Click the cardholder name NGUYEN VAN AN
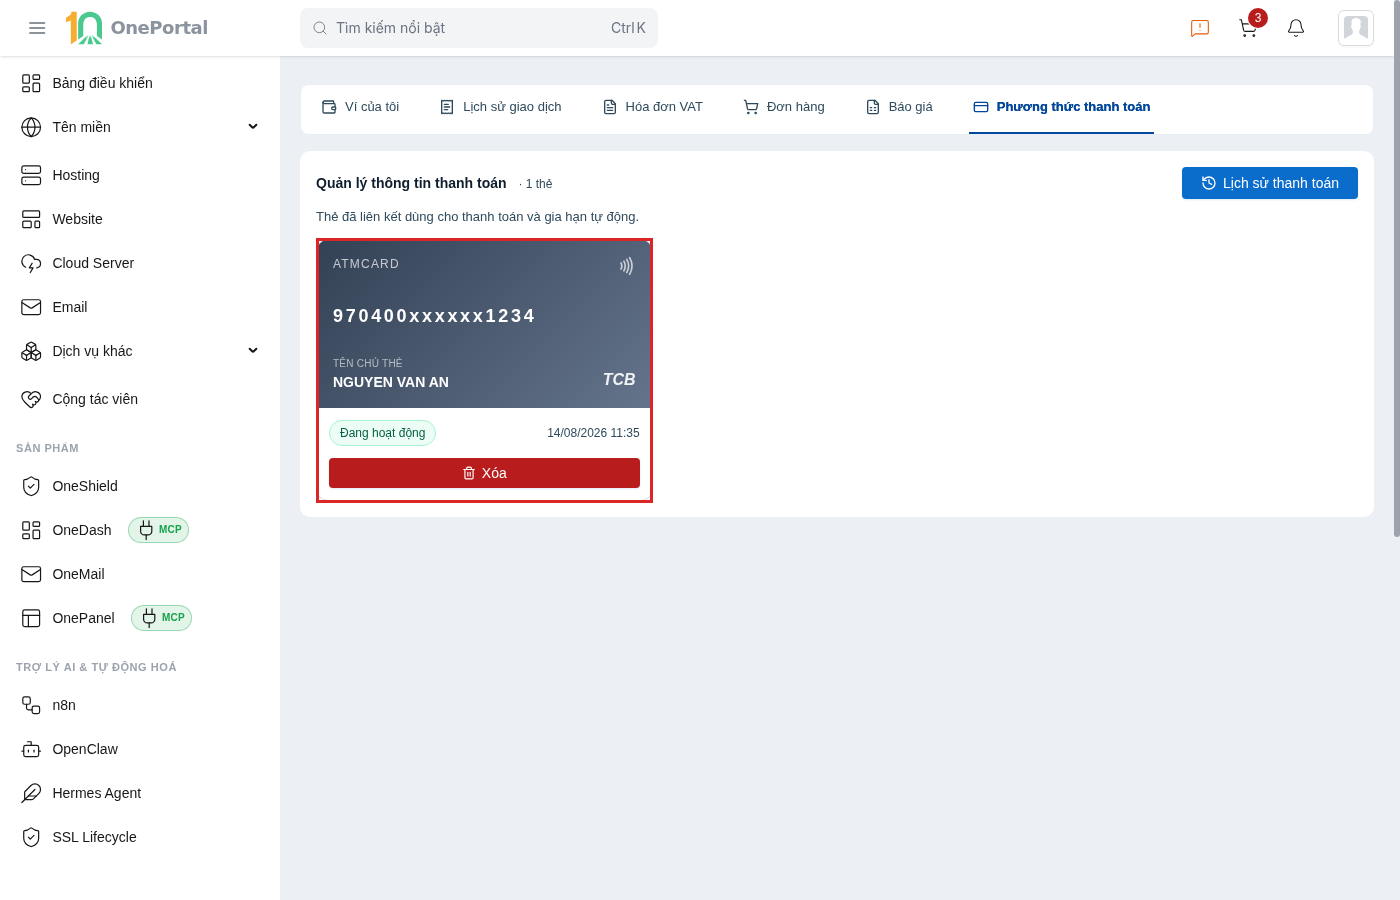Screen dimensions: 1400x900 point(391,382)
